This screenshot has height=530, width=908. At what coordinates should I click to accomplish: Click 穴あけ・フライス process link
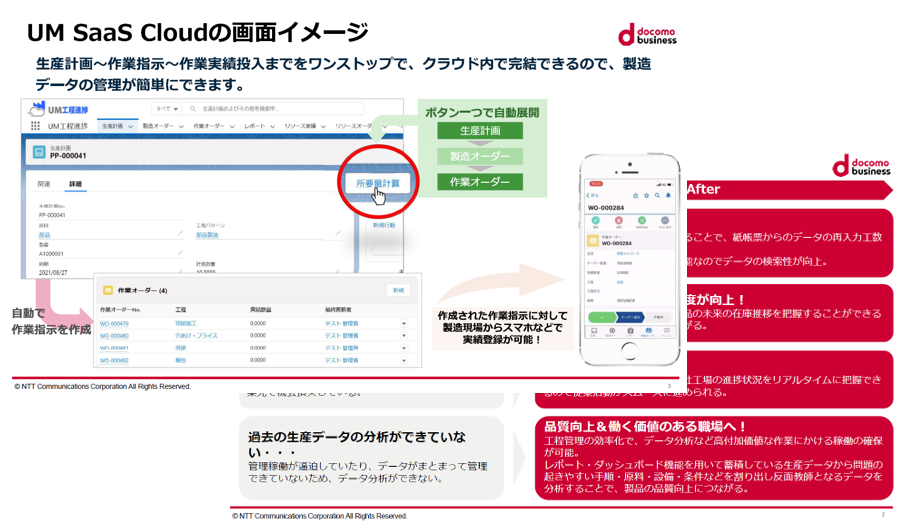[x=196, y=336]
